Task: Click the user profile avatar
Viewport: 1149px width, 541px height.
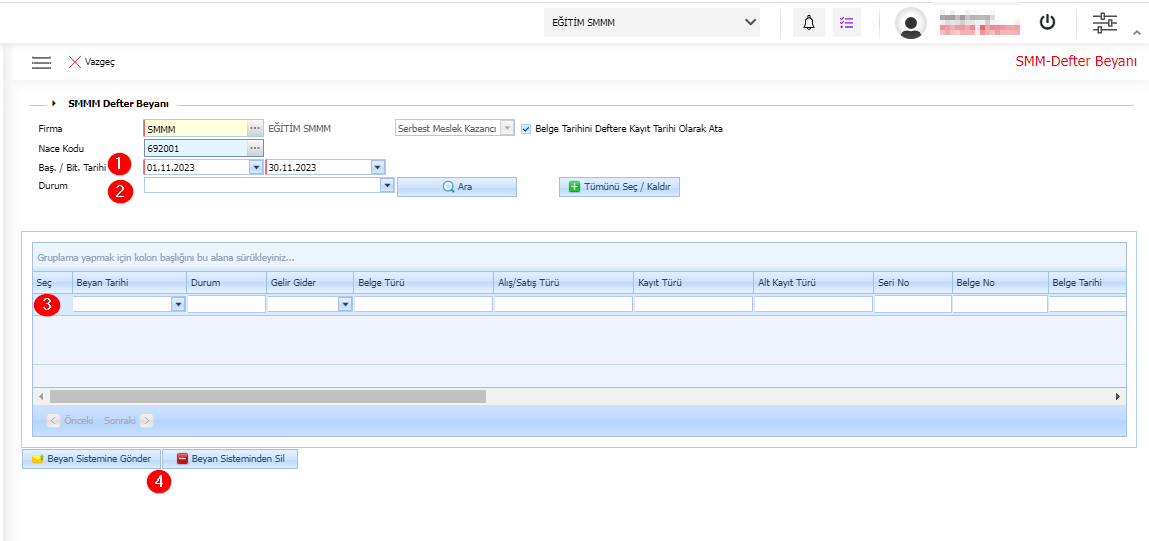Action: point(911,23)
